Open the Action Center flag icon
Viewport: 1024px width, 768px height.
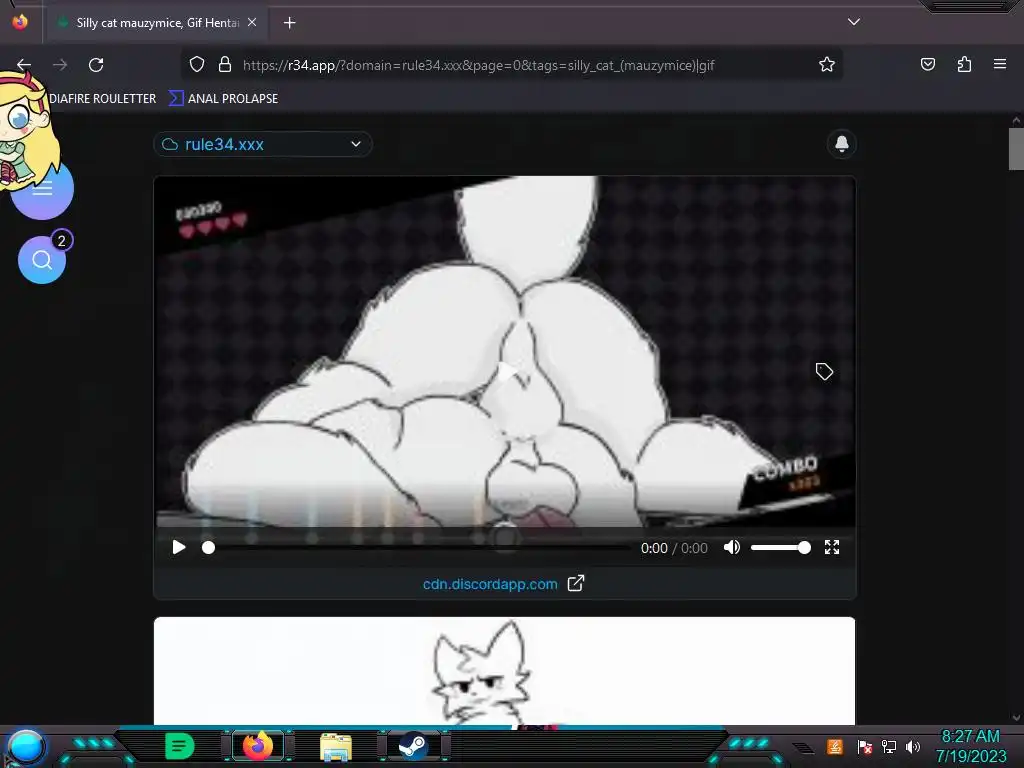tap(864, 746)
